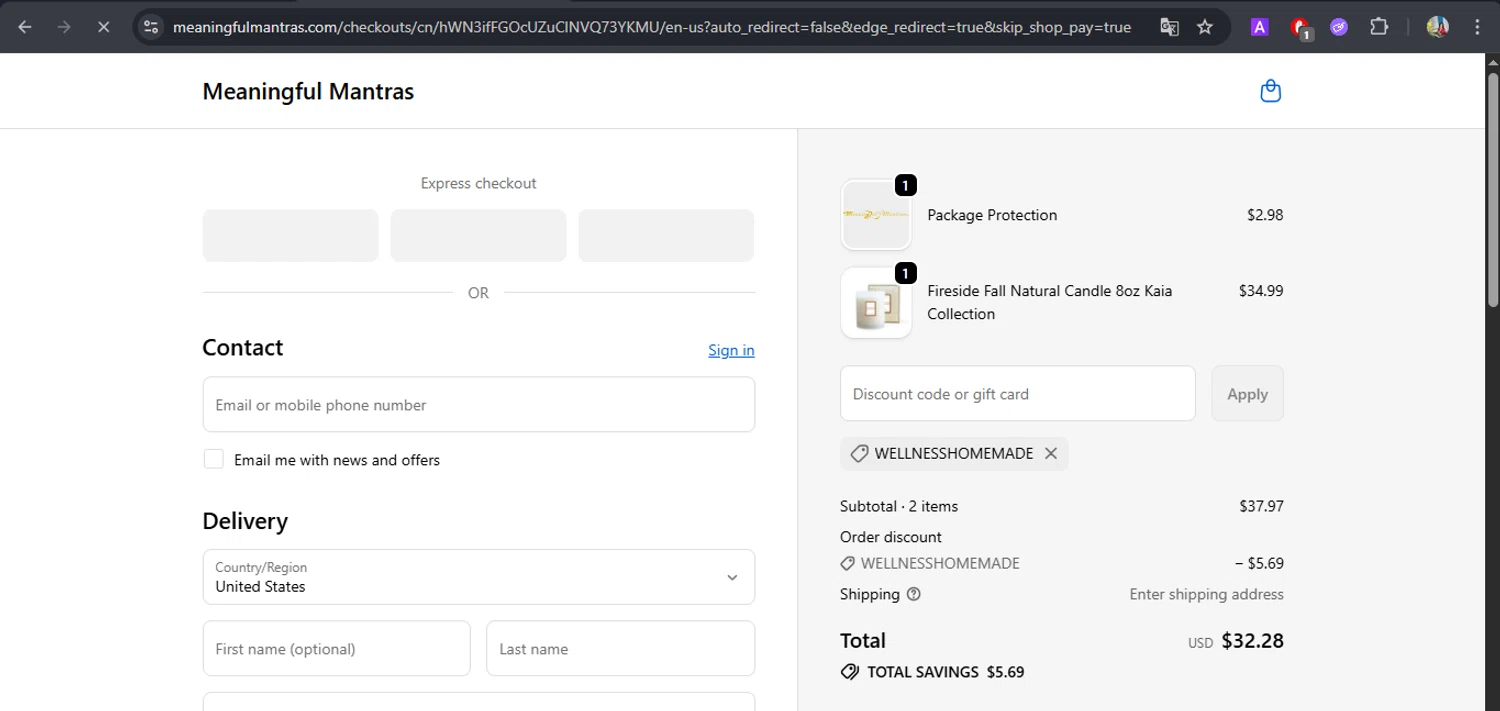Click the Enter shipping address text
Viewport: 1500px width, 711px height.
coord(1207,594)
